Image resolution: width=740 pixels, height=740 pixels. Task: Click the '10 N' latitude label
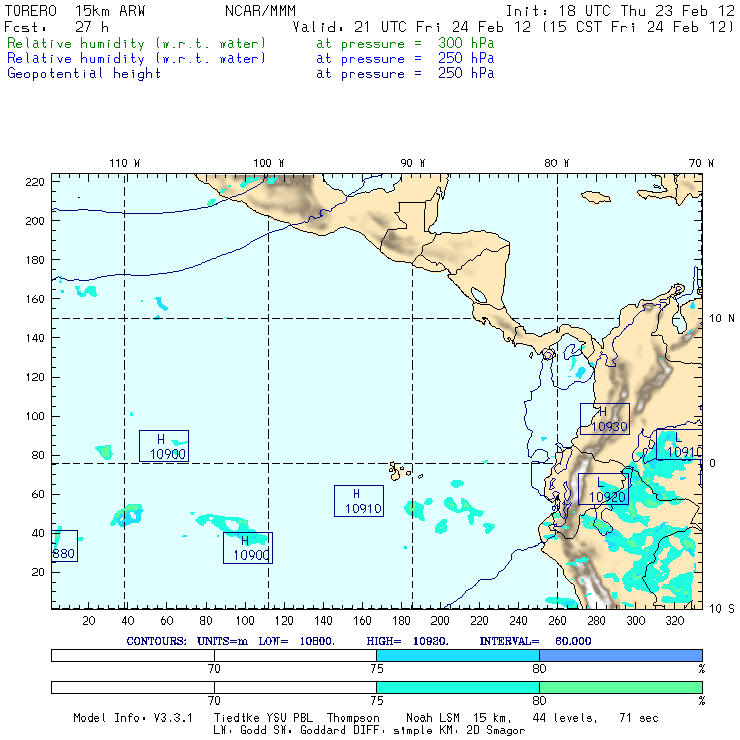pos(722,319)
